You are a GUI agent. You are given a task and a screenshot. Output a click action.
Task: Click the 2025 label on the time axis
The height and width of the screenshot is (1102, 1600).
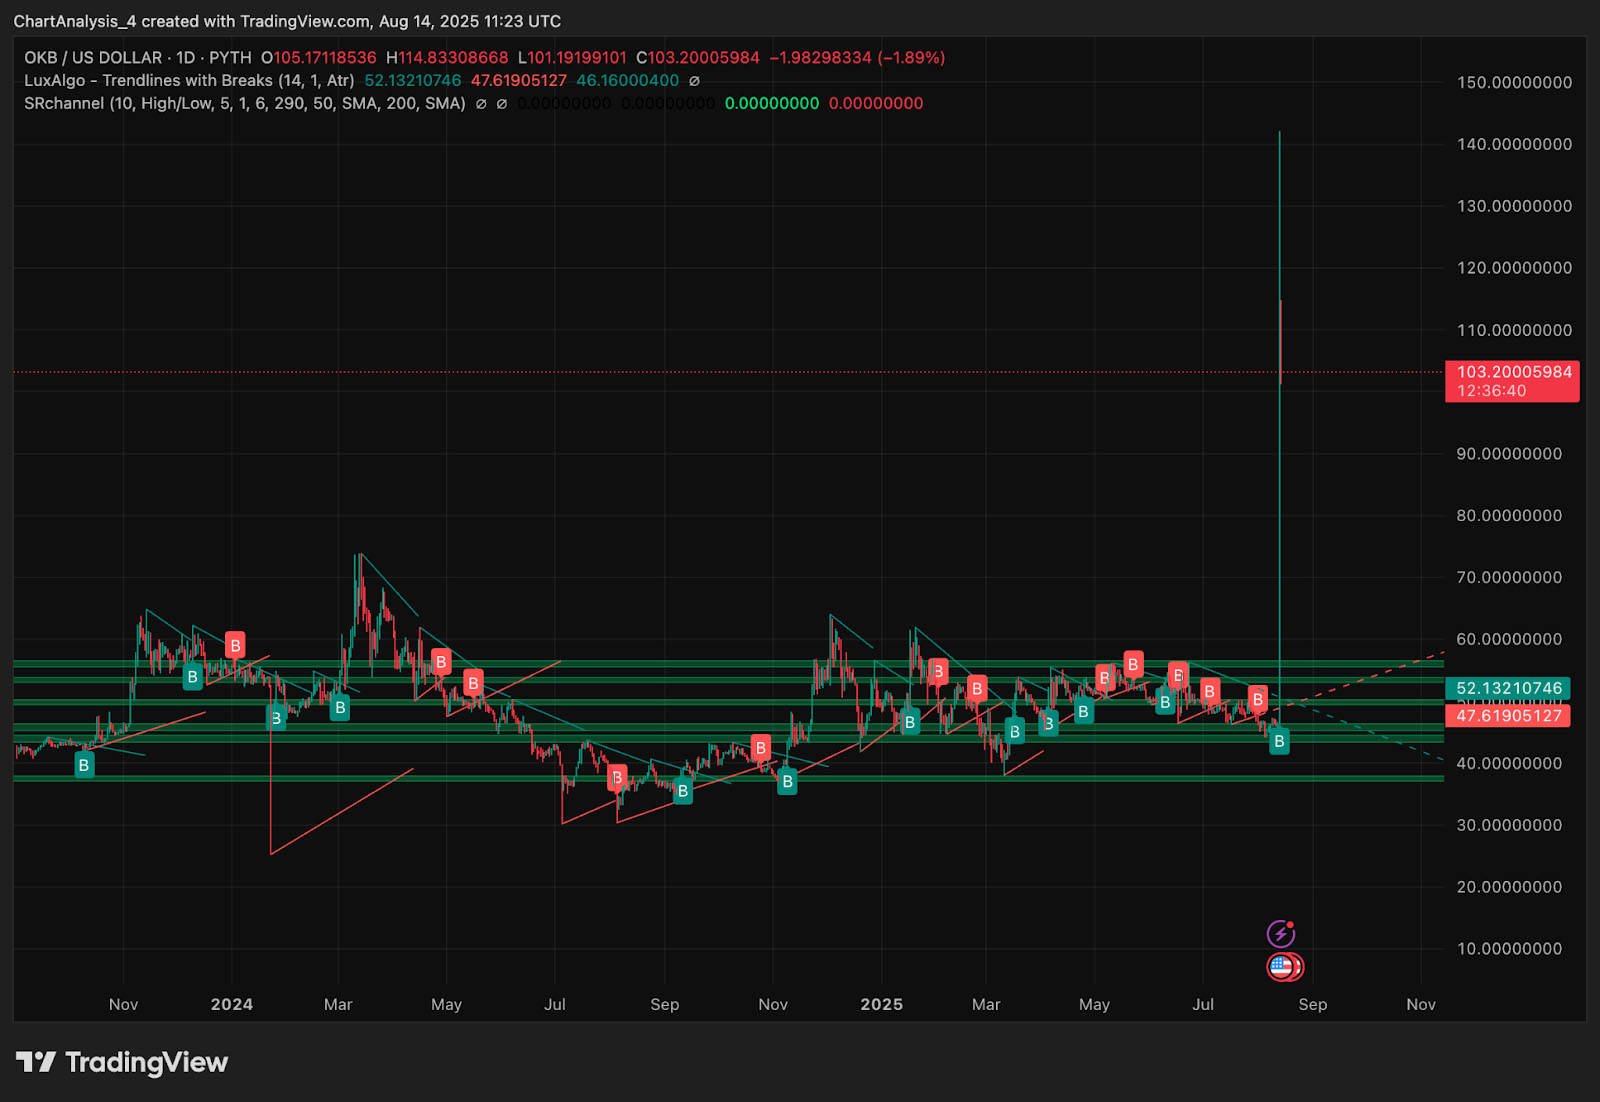pyautogui.click(x=881, y=1004)
